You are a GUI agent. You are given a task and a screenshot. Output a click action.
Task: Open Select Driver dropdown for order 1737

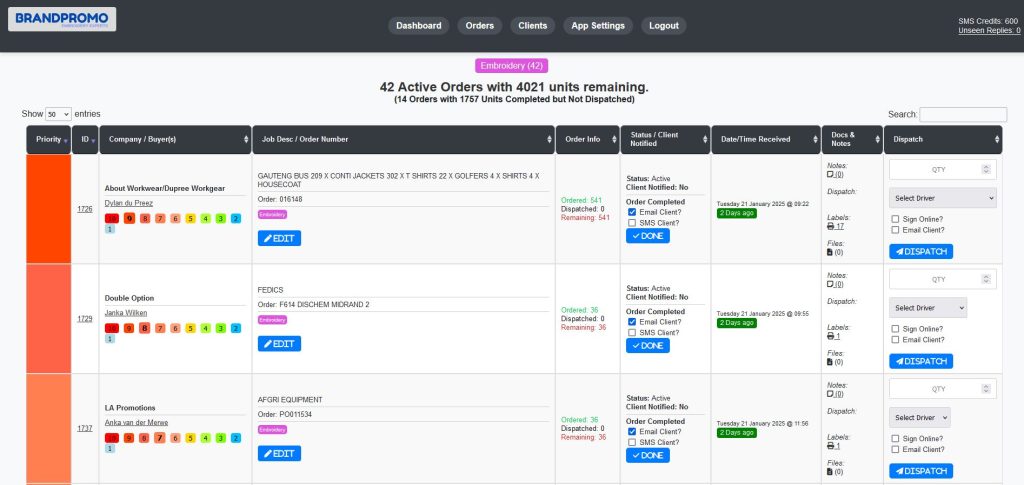(x=920, y=417)
